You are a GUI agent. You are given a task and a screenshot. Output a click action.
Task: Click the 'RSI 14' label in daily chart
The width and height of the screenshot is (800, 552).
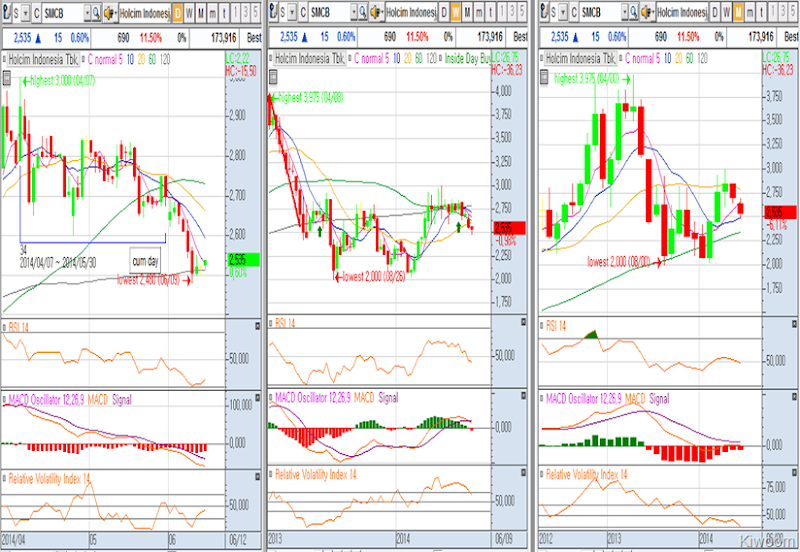[19, 327]
